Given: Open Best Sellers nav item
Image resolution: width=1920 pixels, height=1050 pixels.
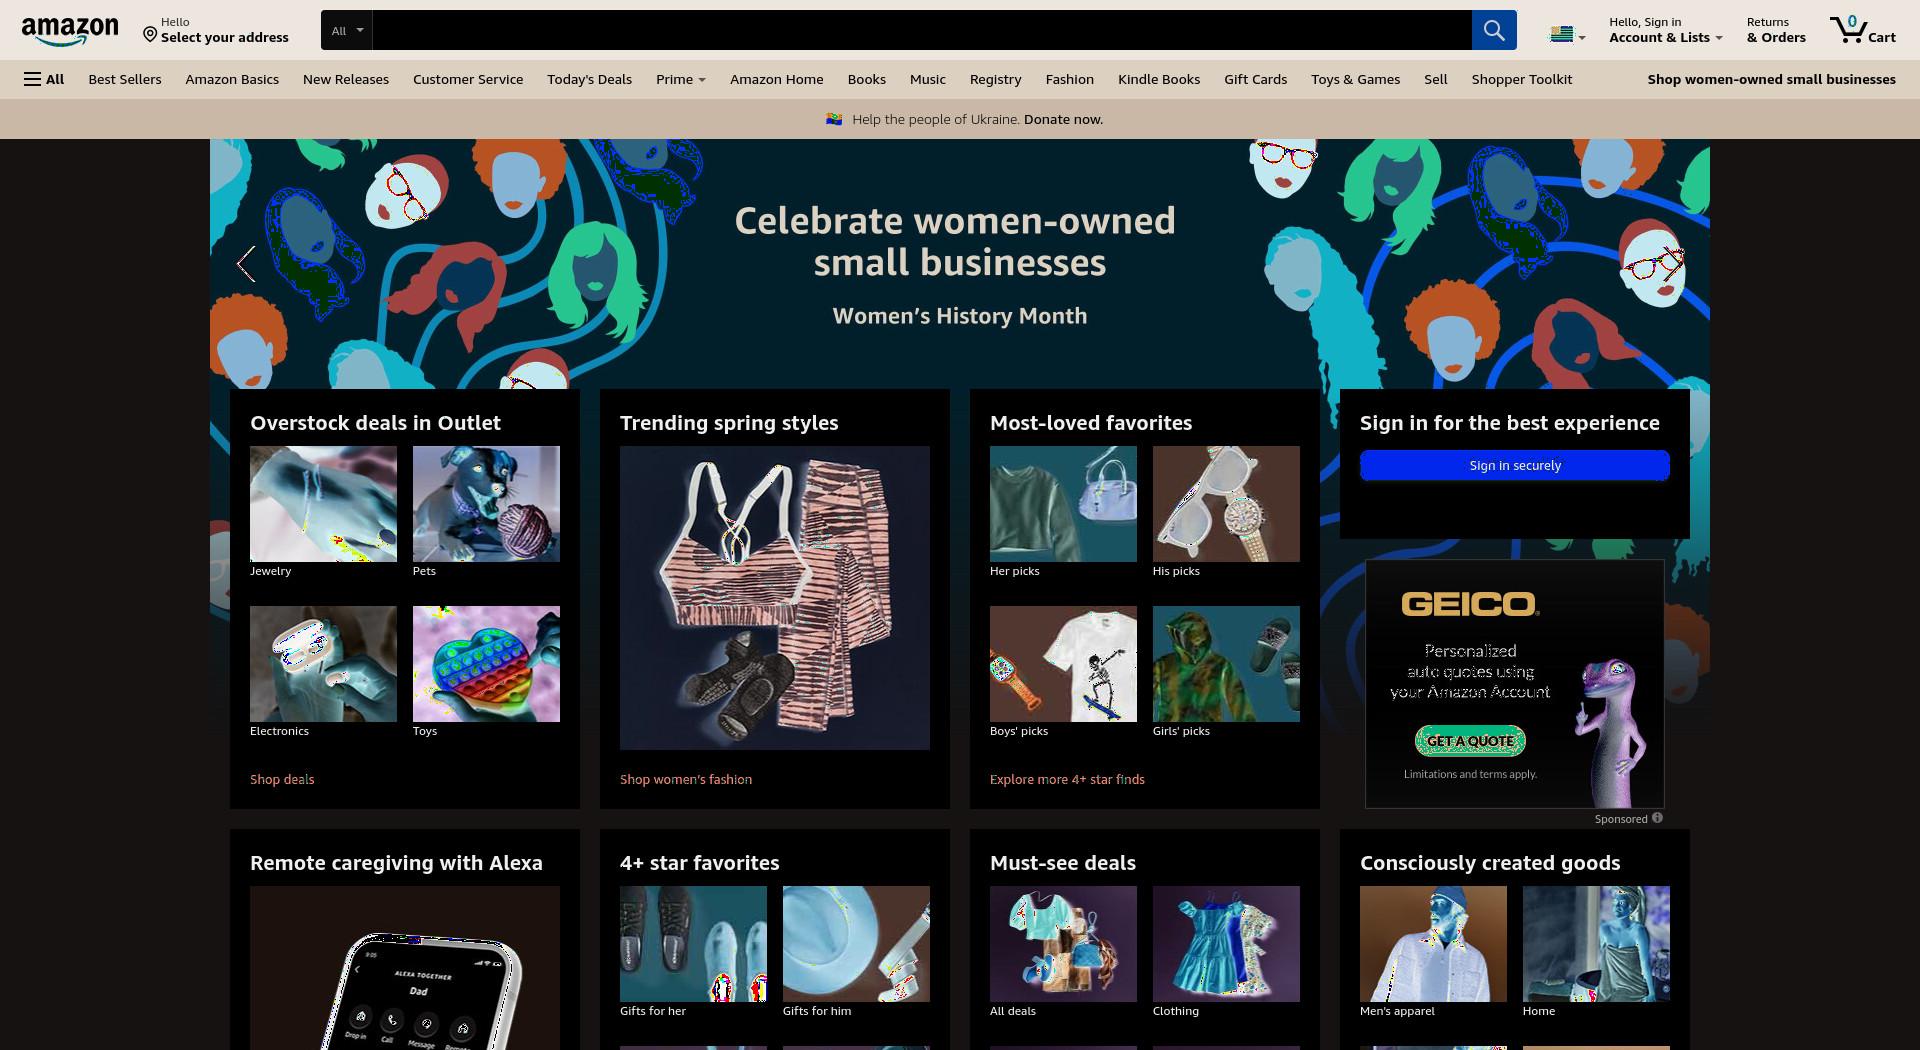Looking at the screenshot, I should tap(125, 79).
